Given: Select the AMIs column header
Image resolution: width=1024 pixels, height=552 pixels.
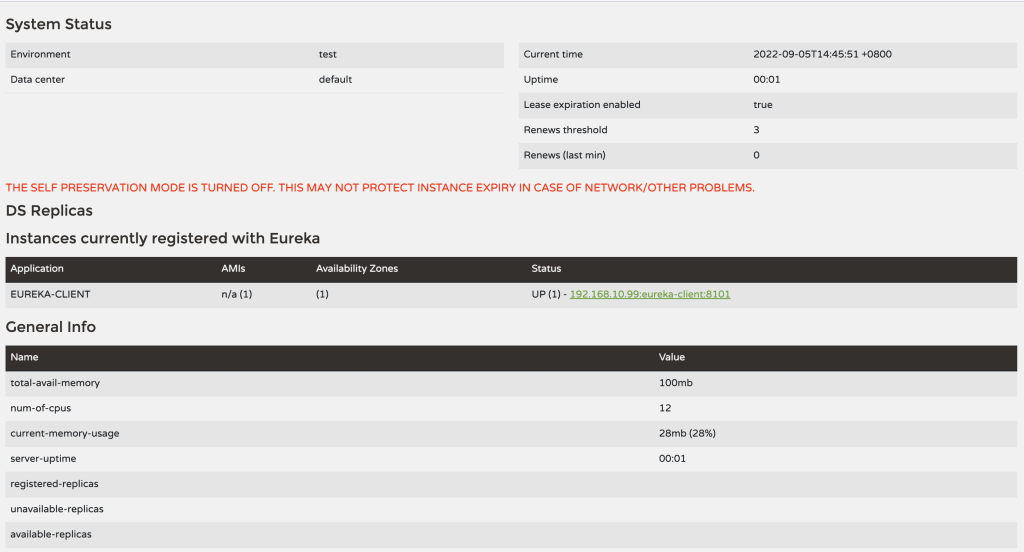Looking at the screenshot, I should [x=233, y=268].
